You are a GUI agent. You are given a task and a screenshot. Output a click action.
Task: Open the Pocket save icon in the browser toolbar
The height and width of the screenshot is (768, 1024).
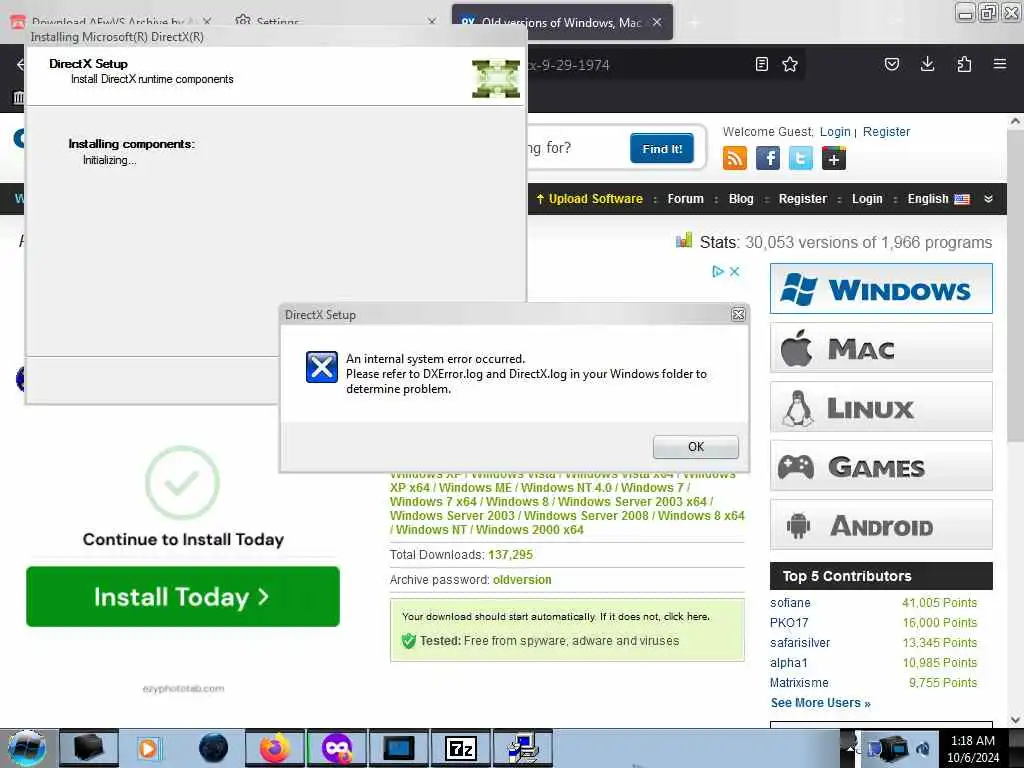click(x=891, y=64)
